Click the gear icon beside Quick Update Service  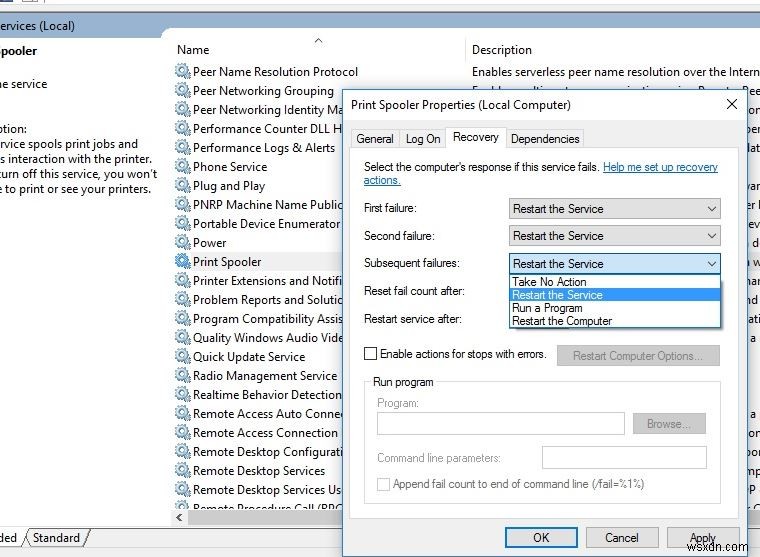(x=182, y=356)
